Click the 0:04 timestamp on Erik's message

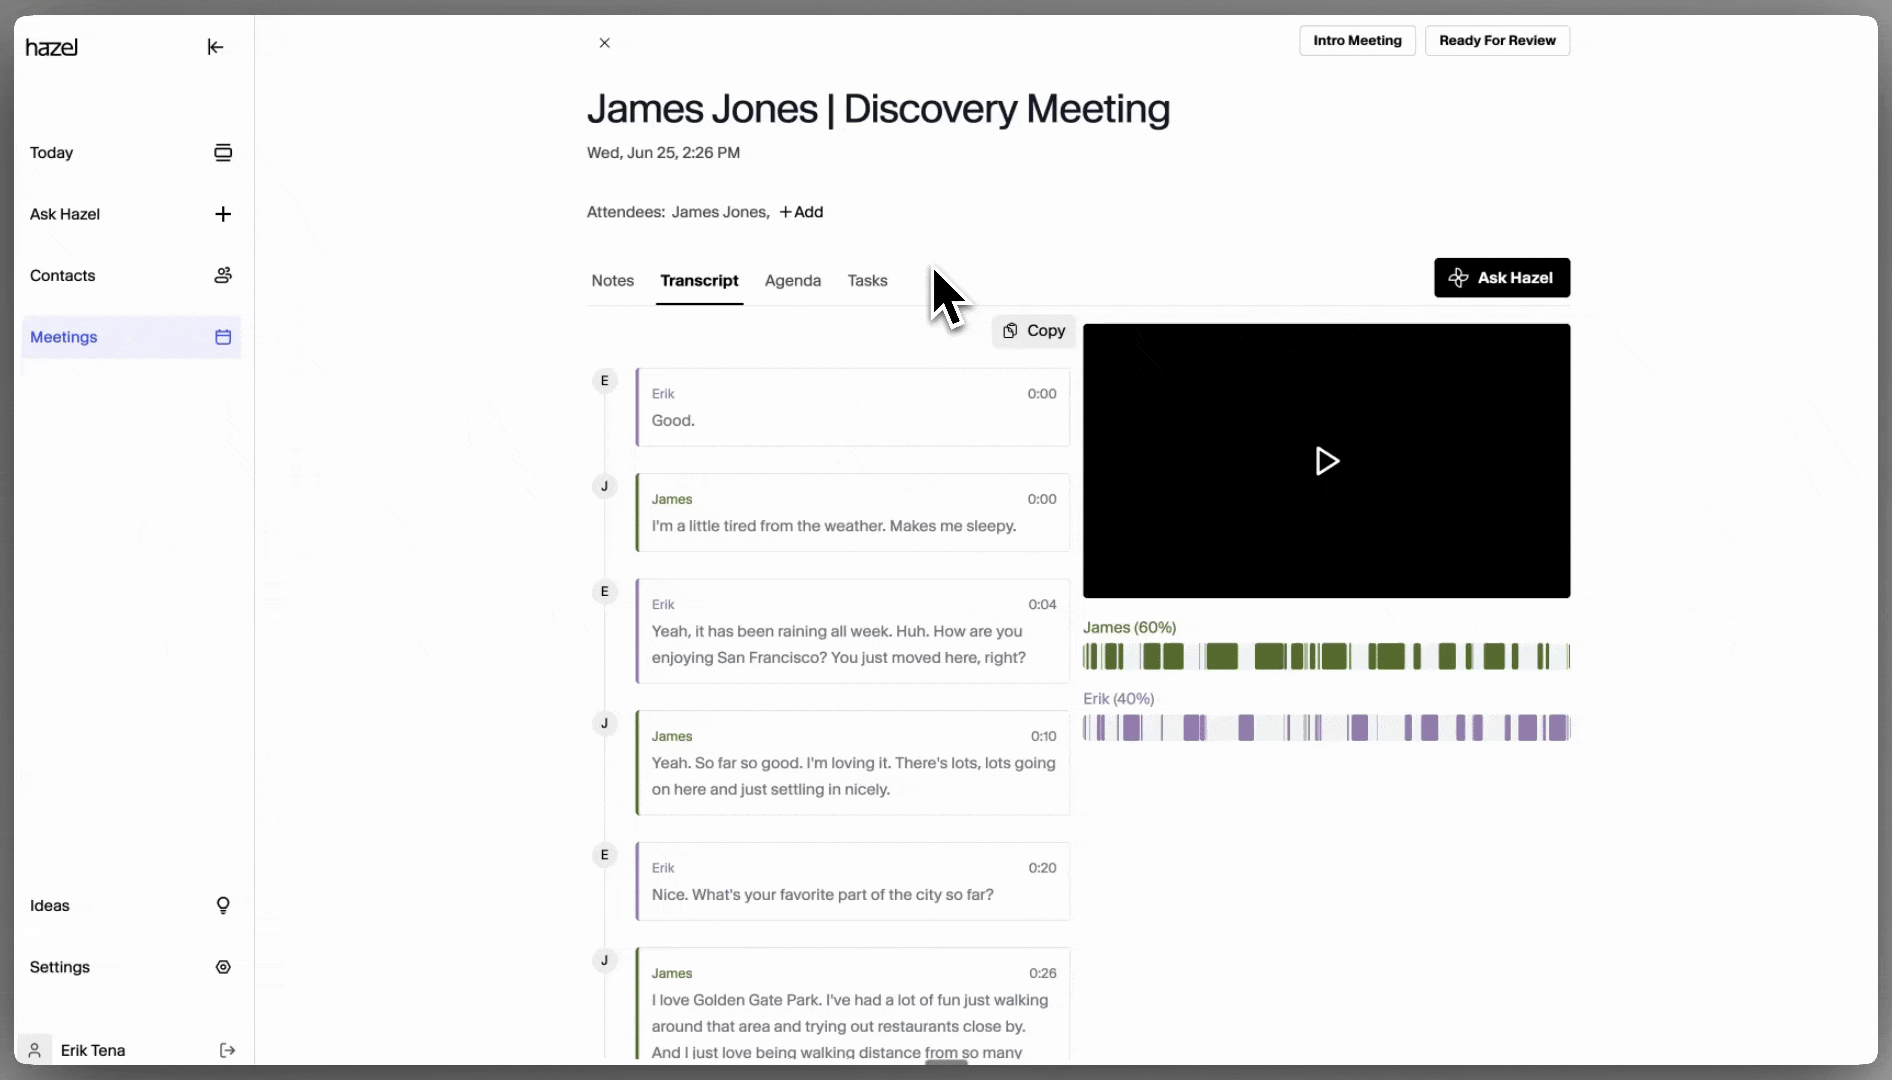pyautogui.click(x=1042, y=604)
